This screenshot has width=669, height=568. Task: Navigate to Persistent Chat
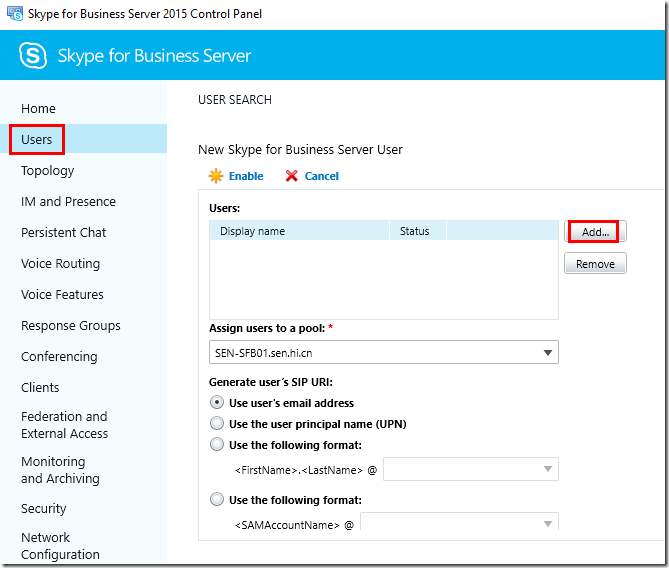tap(64, 233)
